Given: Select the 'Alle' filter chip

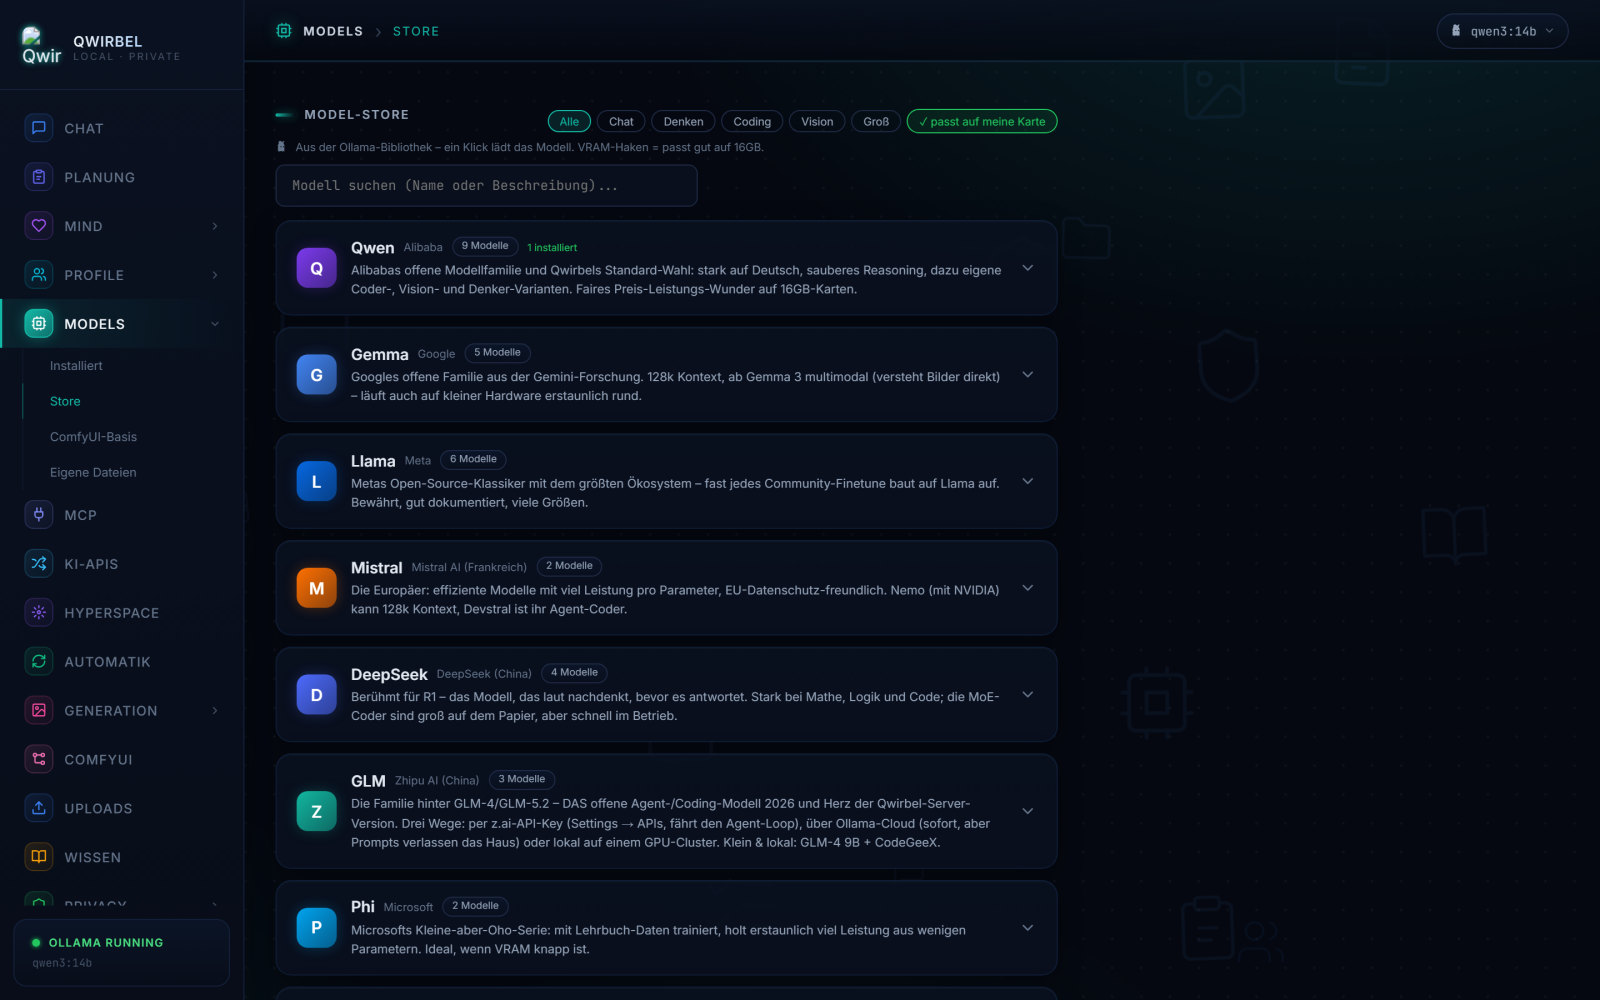Looking at the screenshot, I should [569, 122].
